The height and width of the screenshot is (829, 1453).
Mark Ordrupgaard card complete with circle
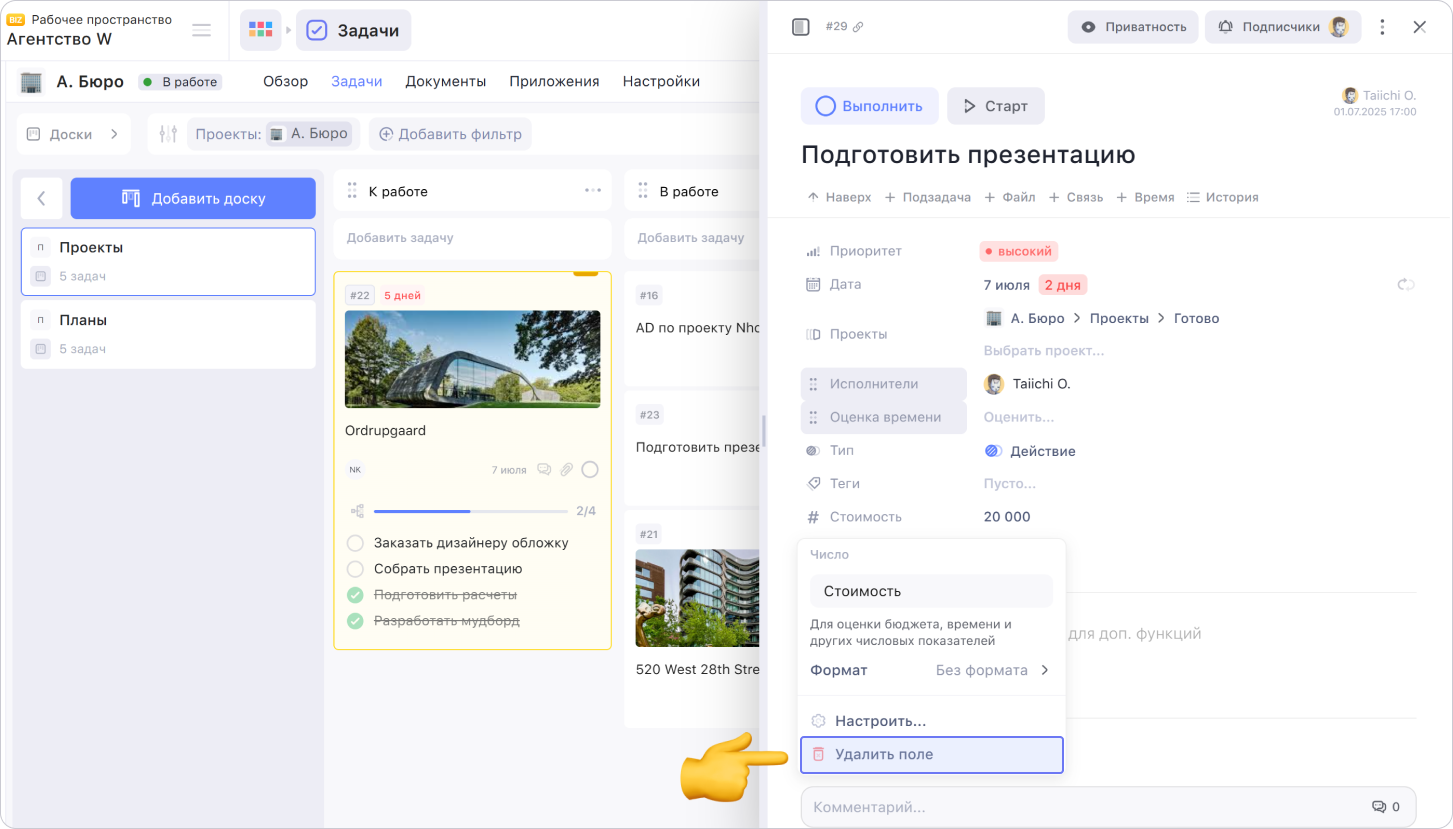click(590, 469)
